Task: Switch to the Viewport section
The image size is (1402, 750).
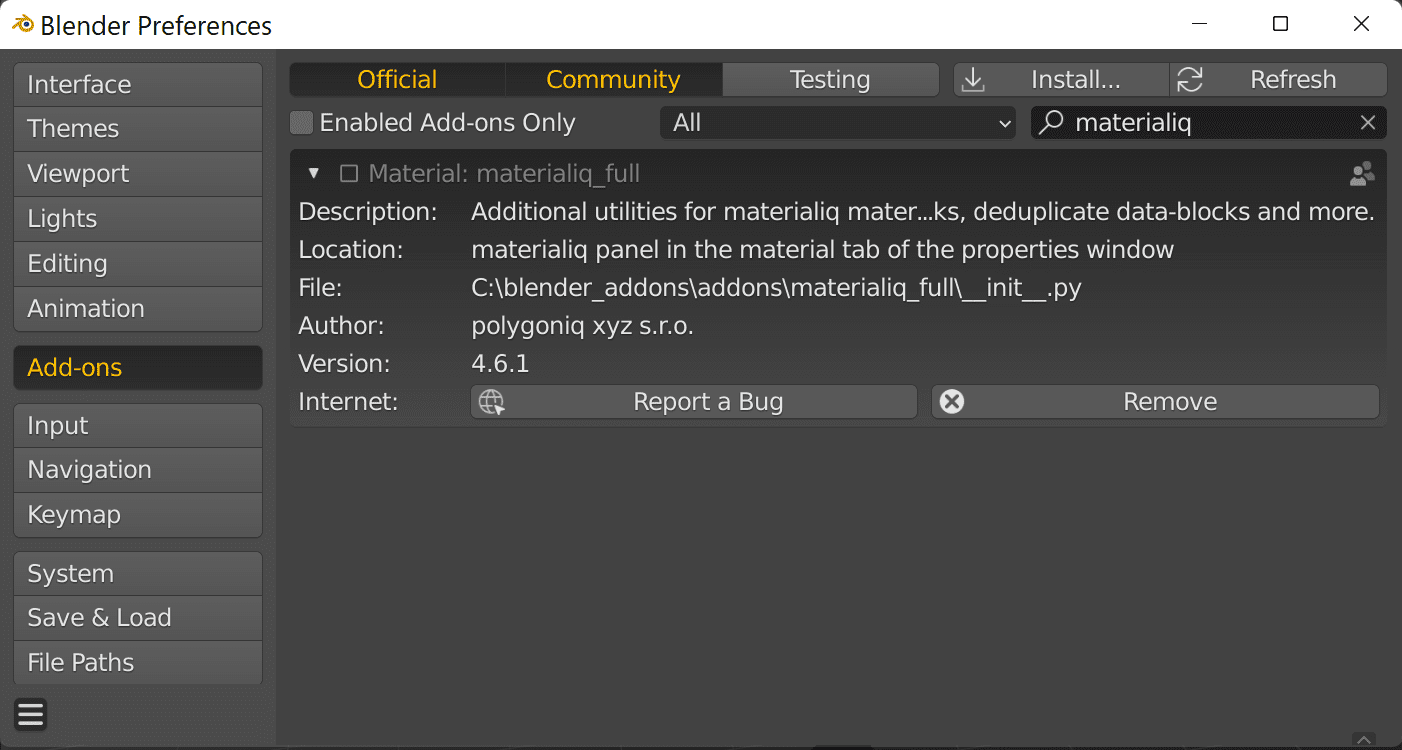Action: 138,174
